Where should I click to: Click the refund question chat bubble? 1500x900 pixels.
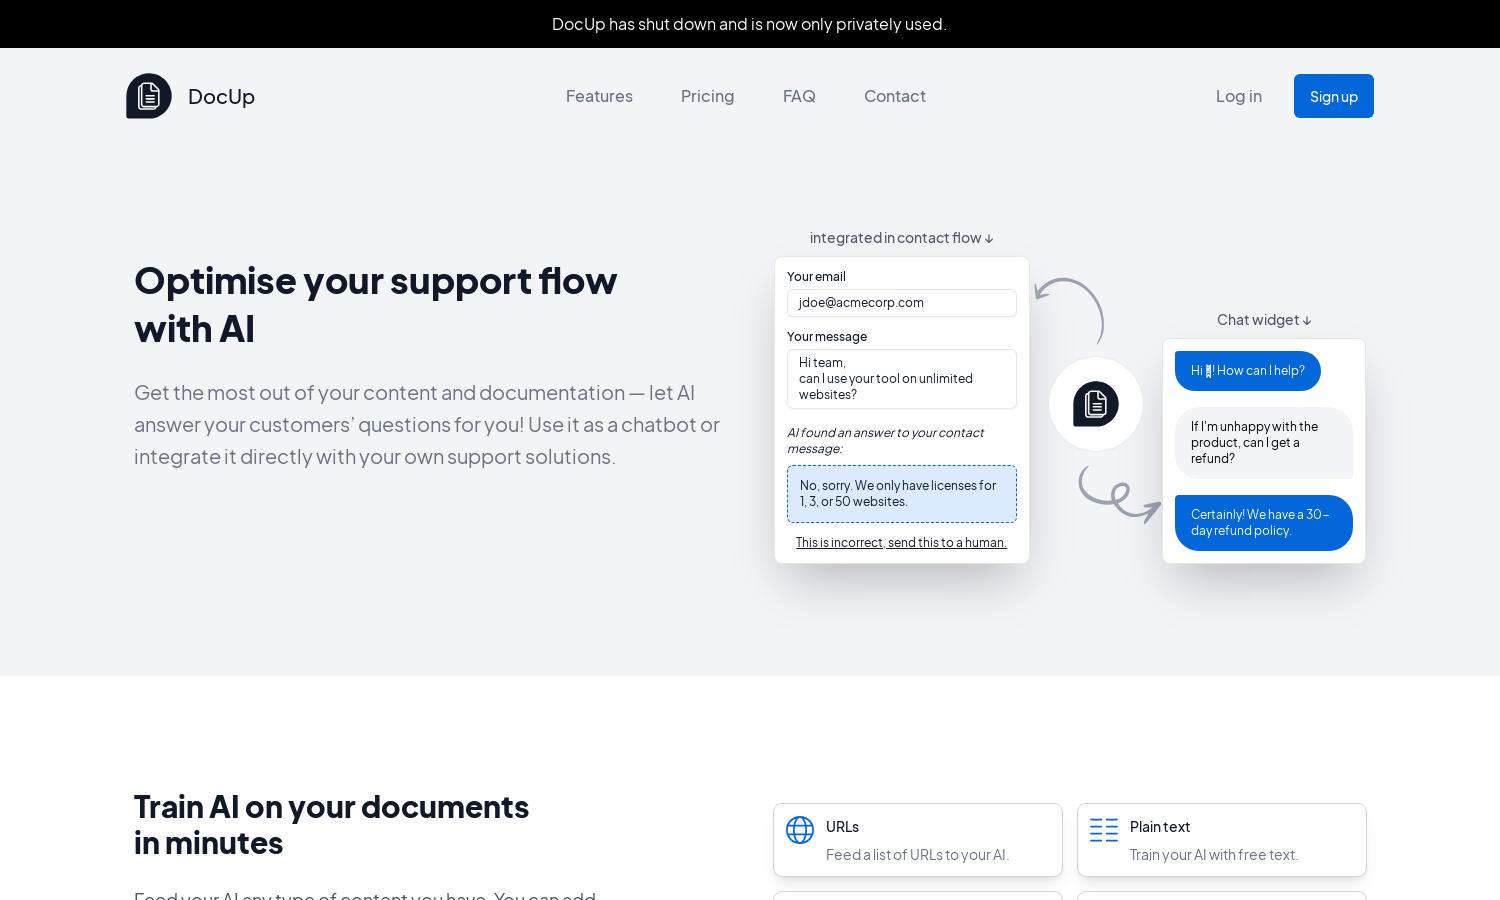[x=1264, y=443]
